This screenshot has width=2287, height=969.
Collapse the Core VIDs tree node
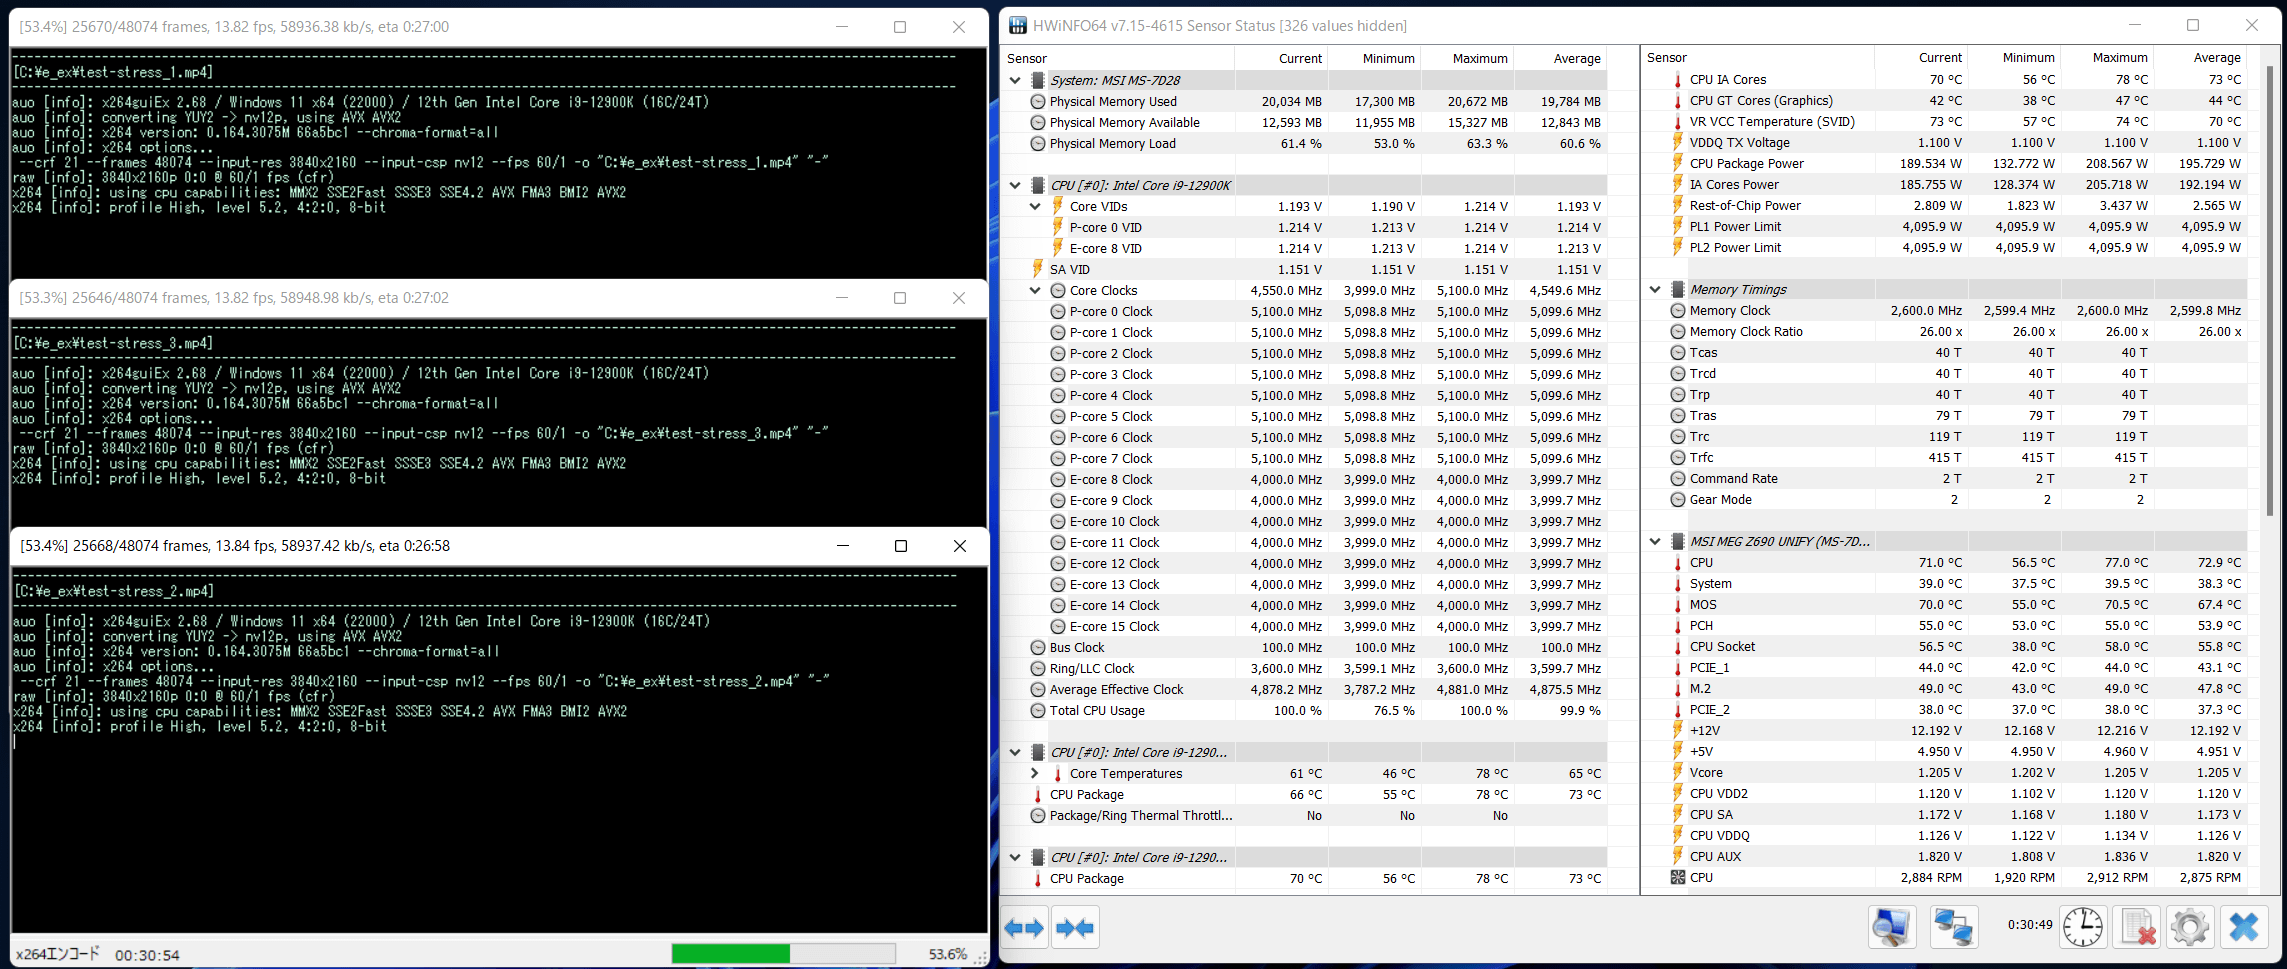click(x=1035, y=207)
